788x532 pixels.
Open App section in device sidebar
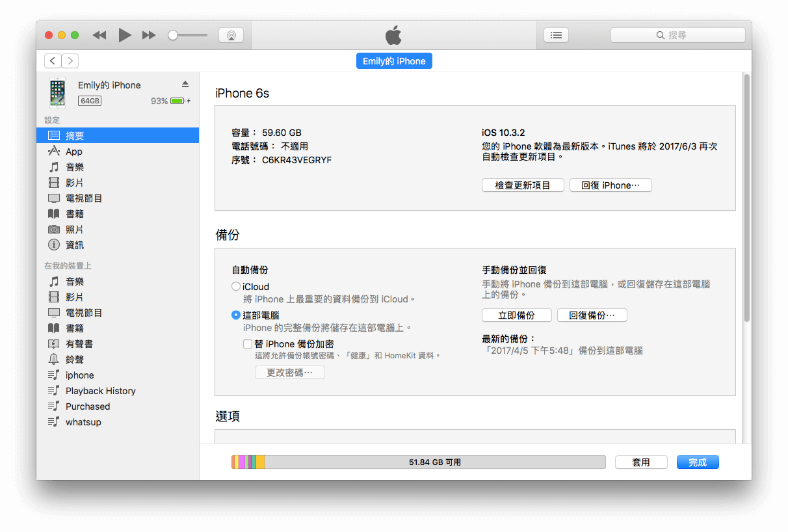74,151
